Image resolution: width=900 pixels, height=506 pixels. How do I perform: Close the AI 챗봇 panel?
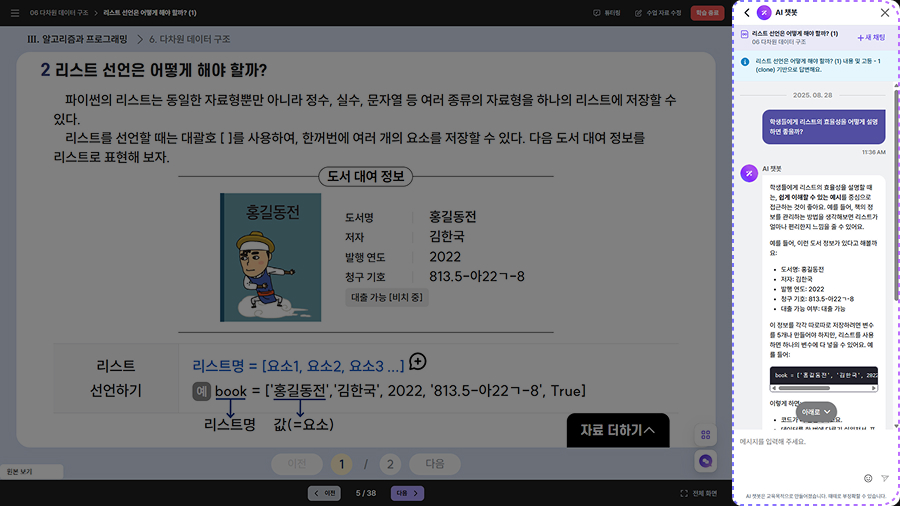tap(884, 13)
